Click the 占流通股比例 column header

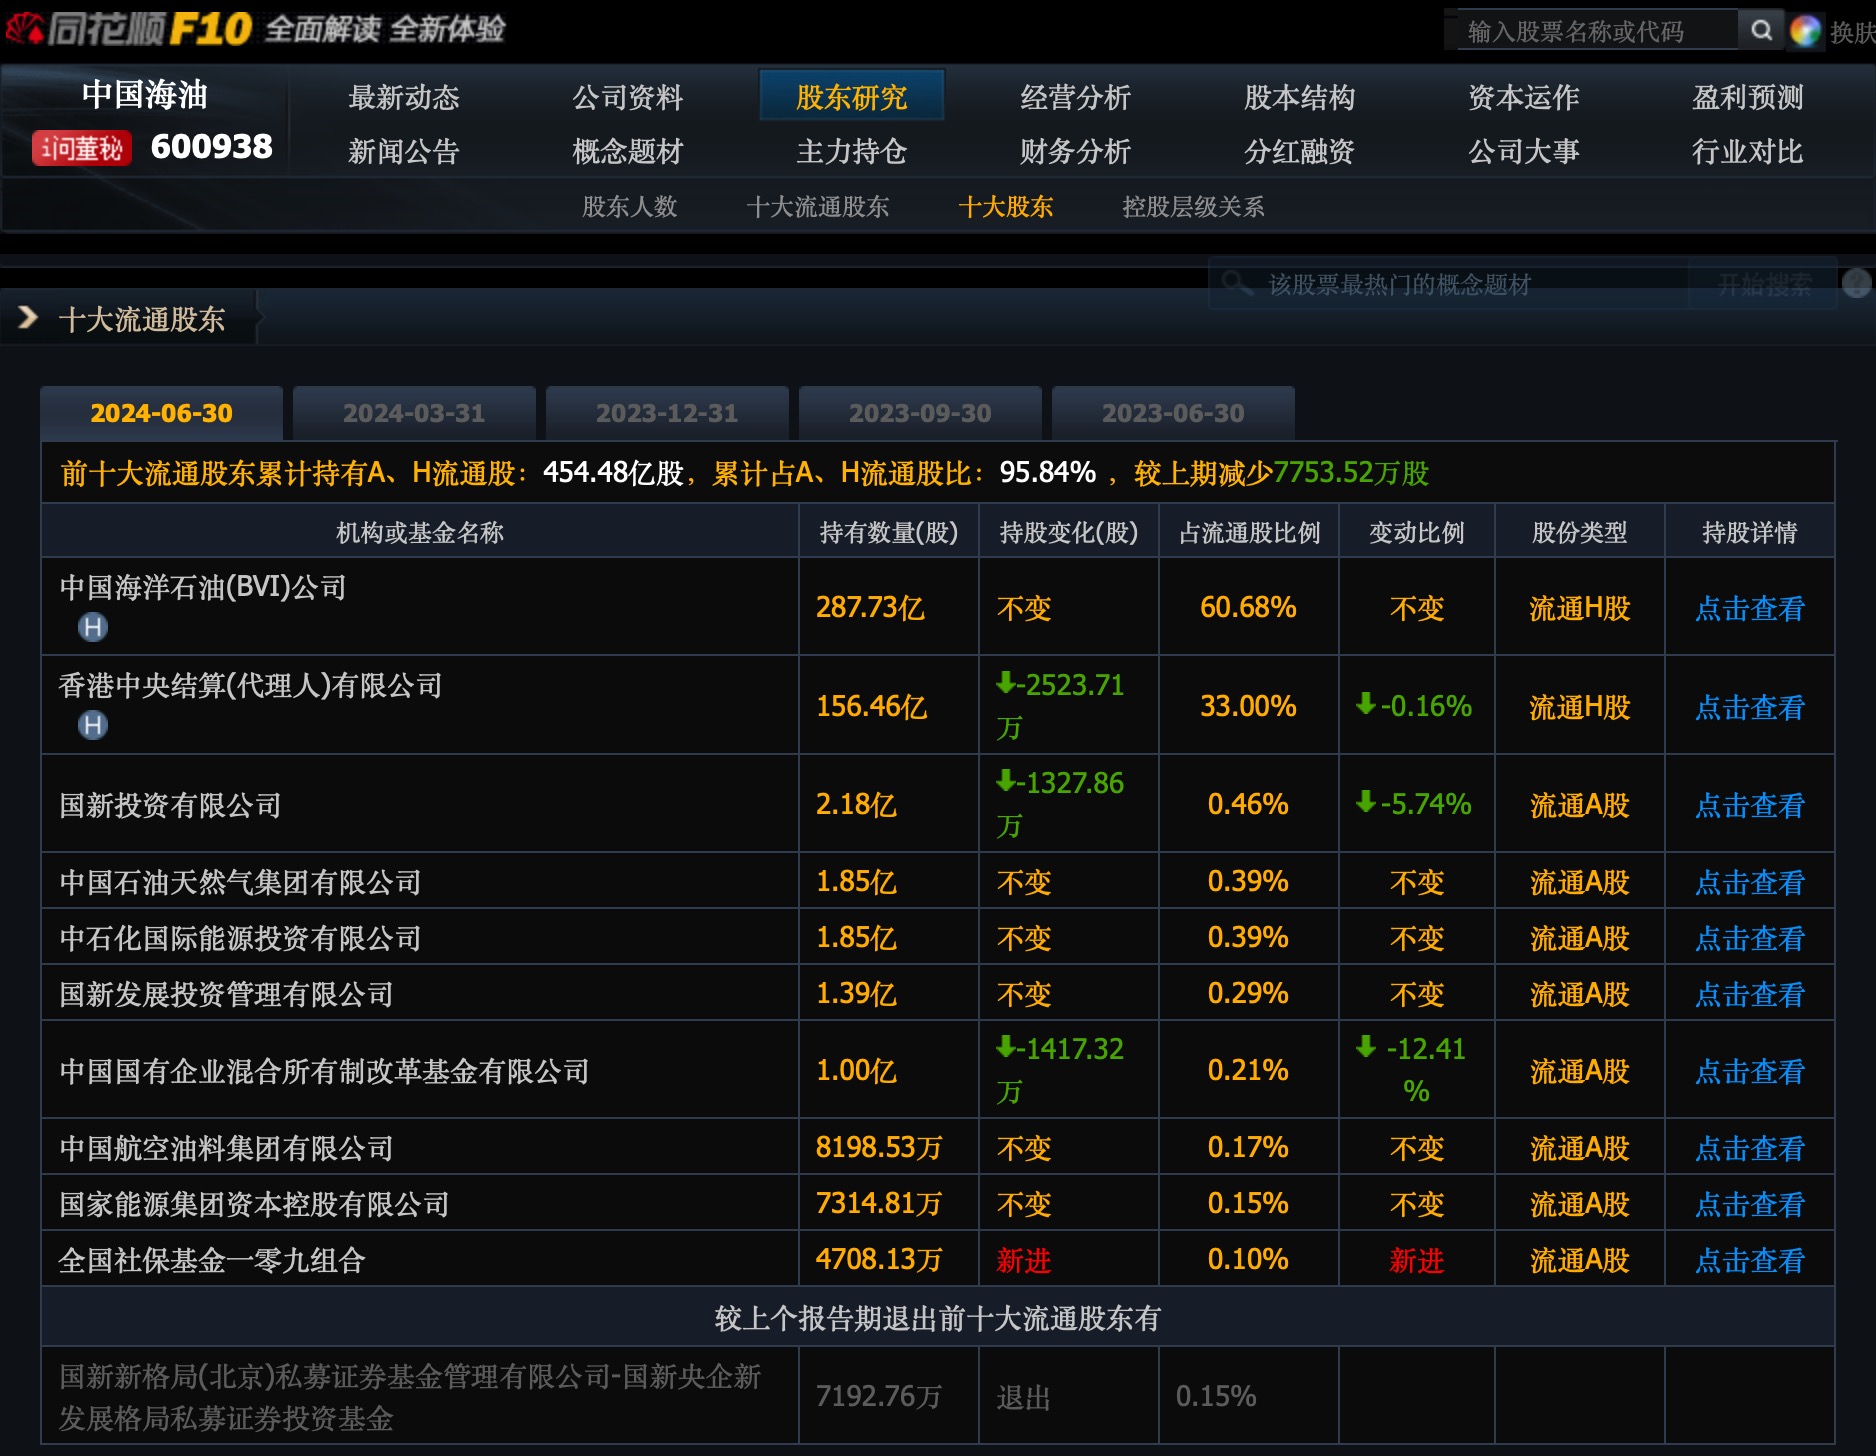pyautogui.click(x=1249, y=532)
